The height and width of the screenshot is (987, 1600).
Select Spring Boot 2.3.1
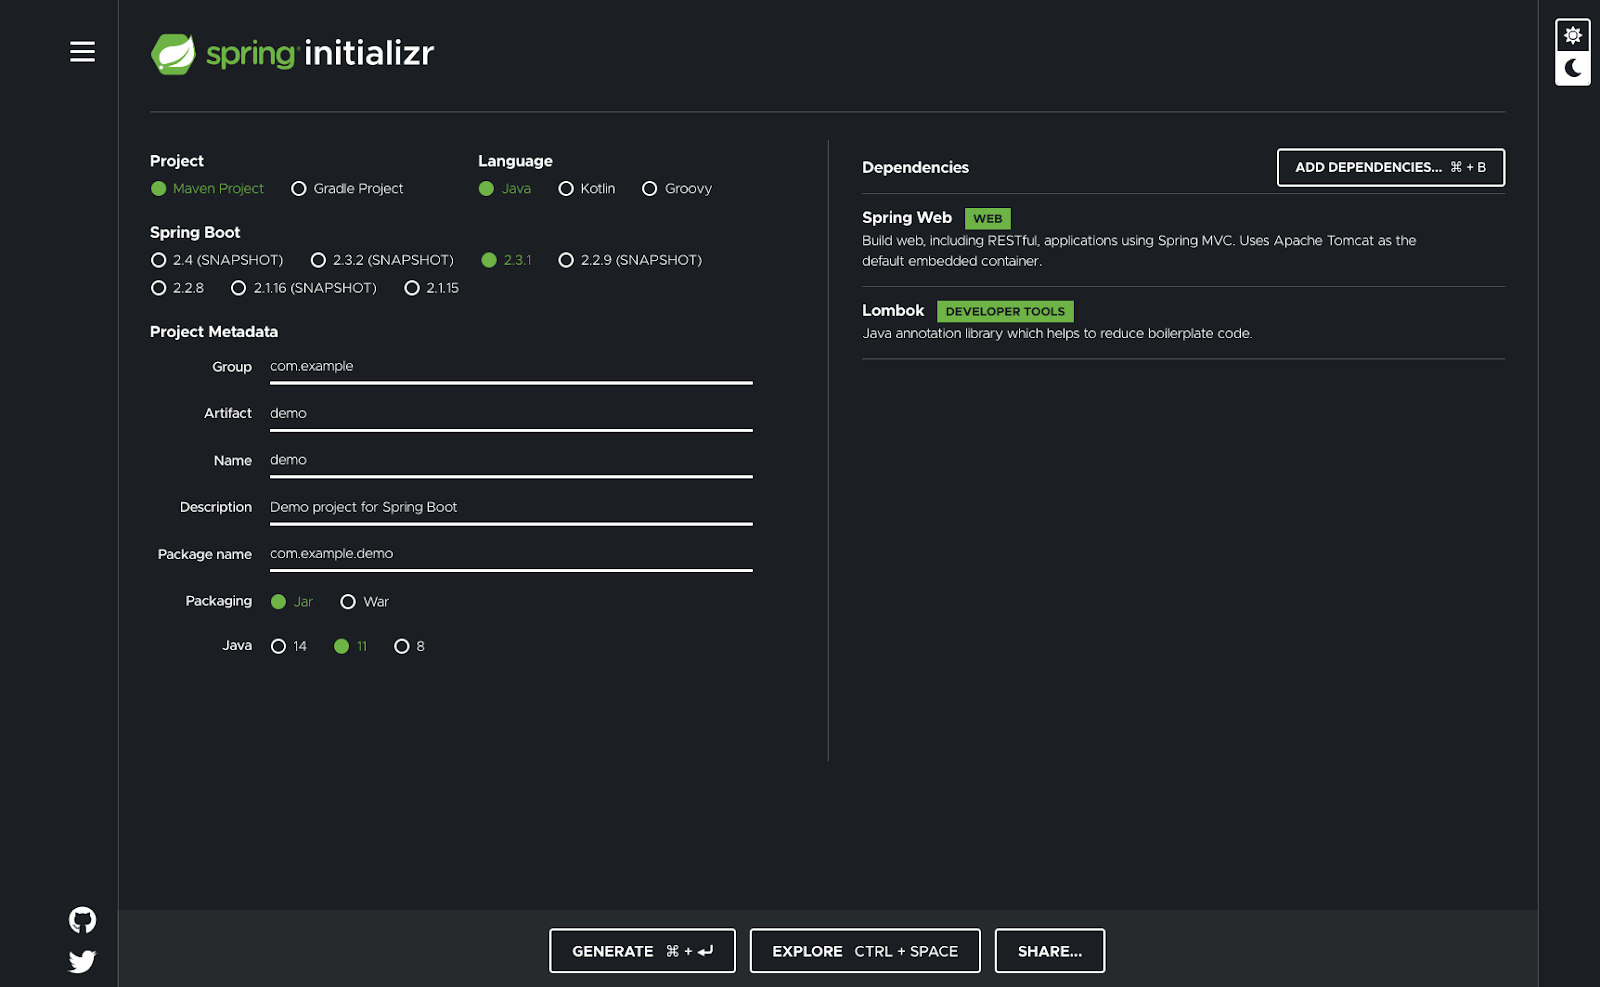coord(506,260)
